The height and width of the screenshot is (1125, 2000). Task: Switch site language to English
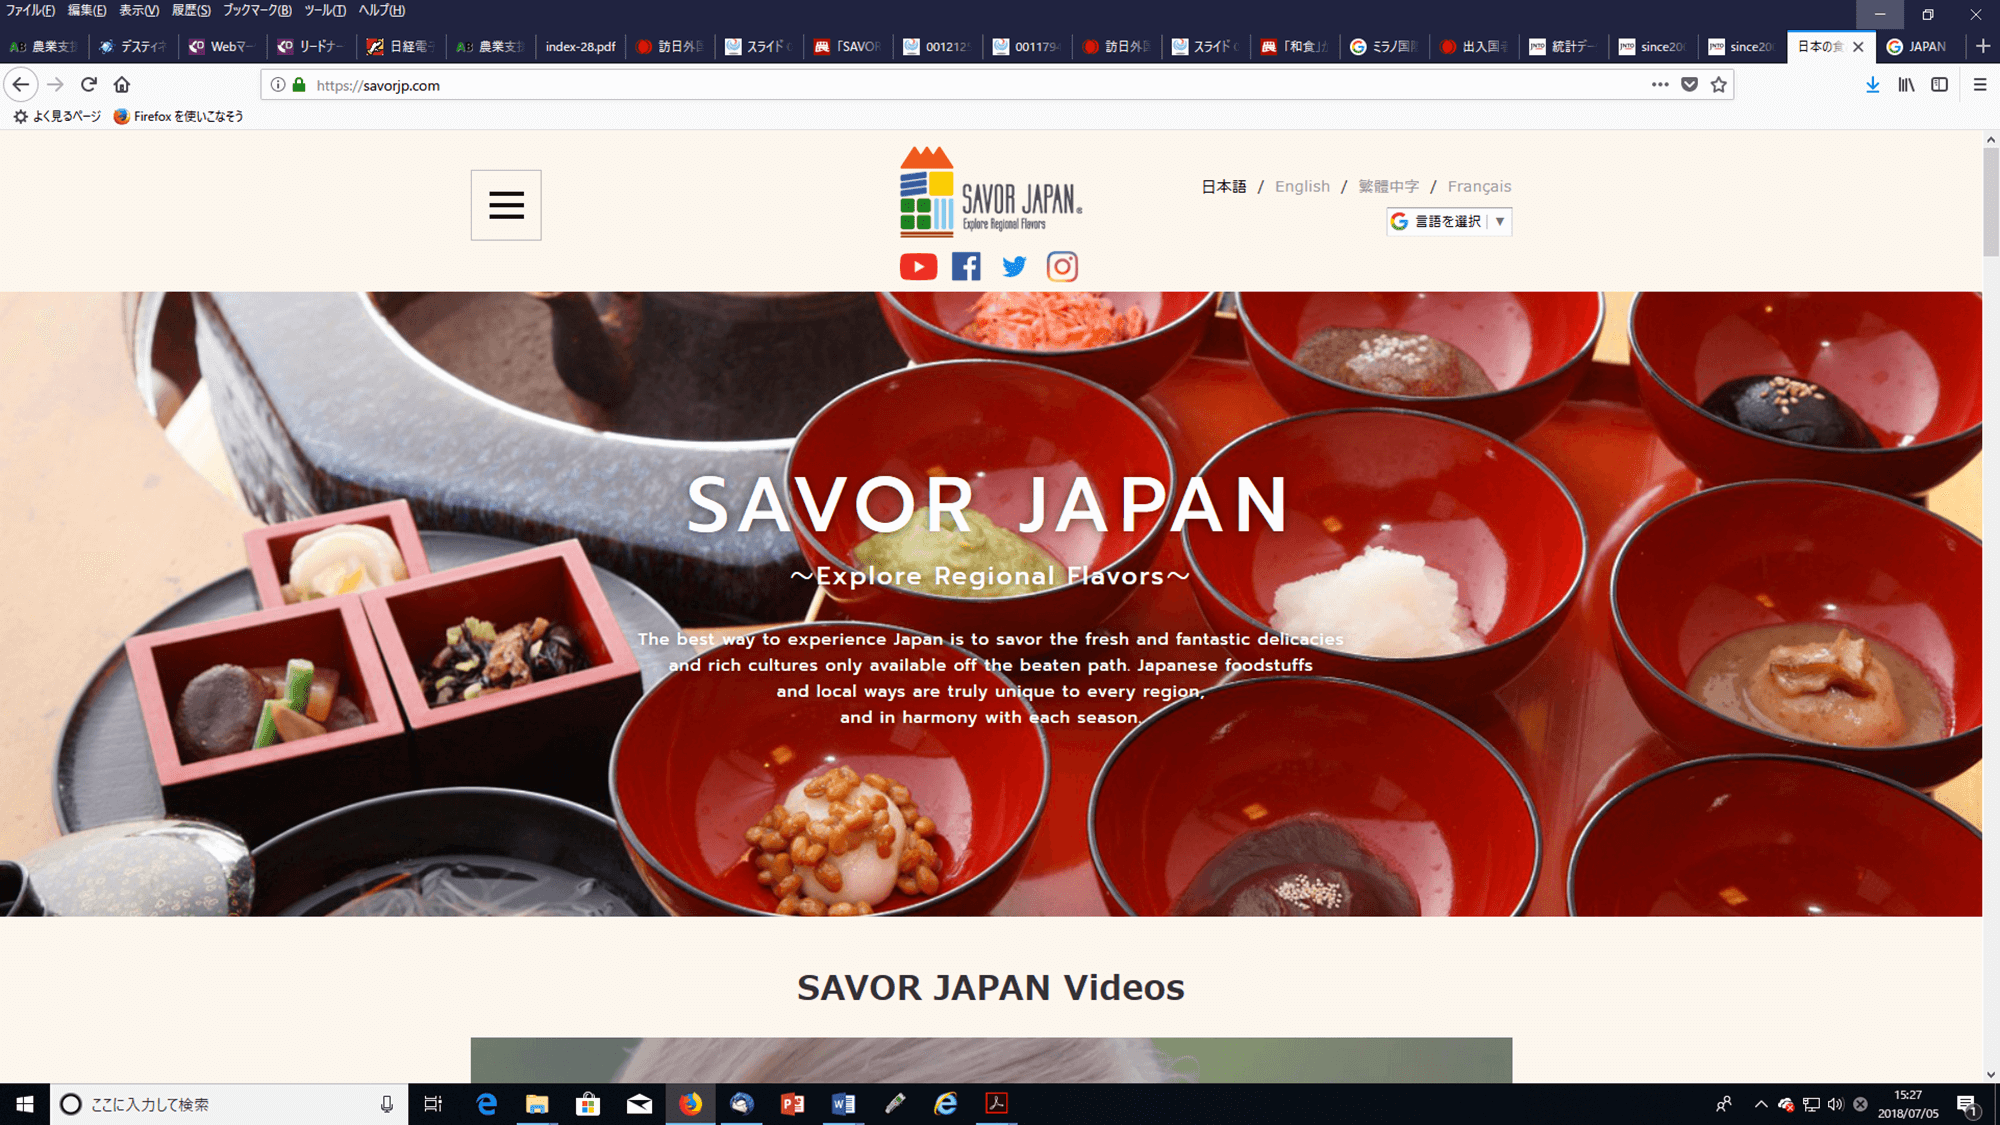pyautogui.click(x=1302, y=186)
